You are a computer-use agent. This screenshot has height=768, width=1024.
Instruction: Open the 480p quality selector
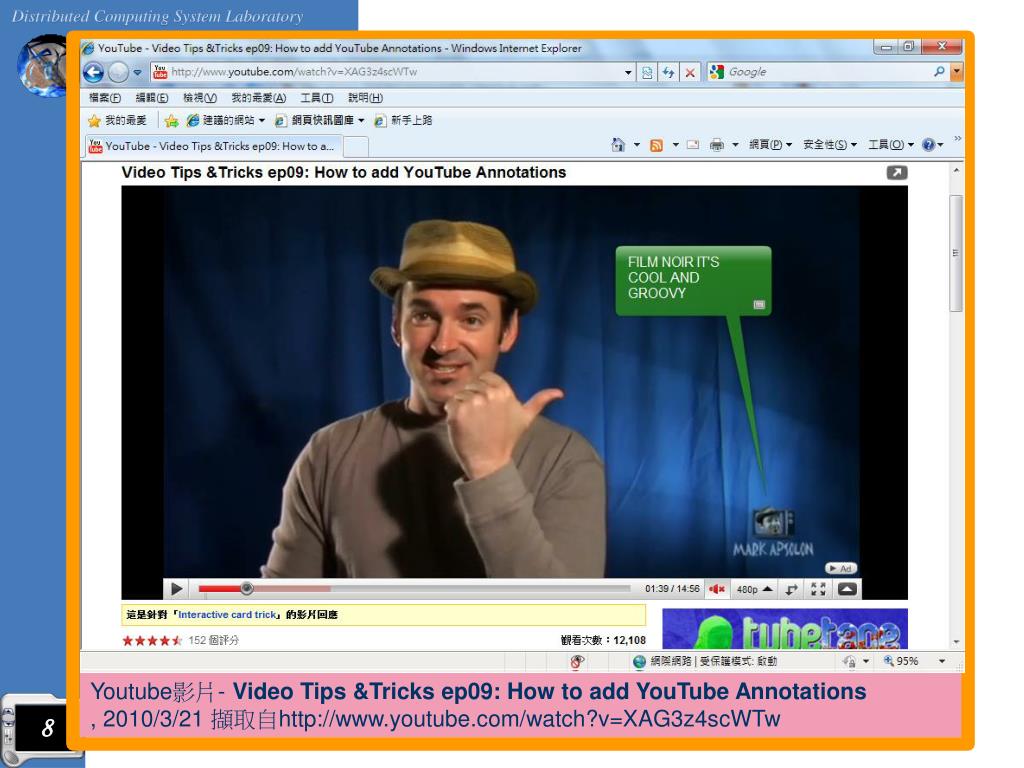pos(754,590)
